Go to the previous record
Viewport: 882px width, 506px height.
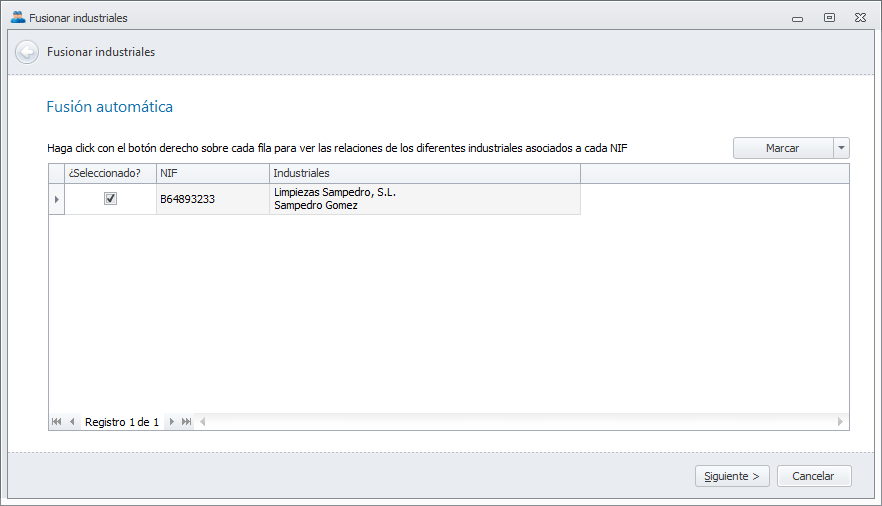(72, 422)
